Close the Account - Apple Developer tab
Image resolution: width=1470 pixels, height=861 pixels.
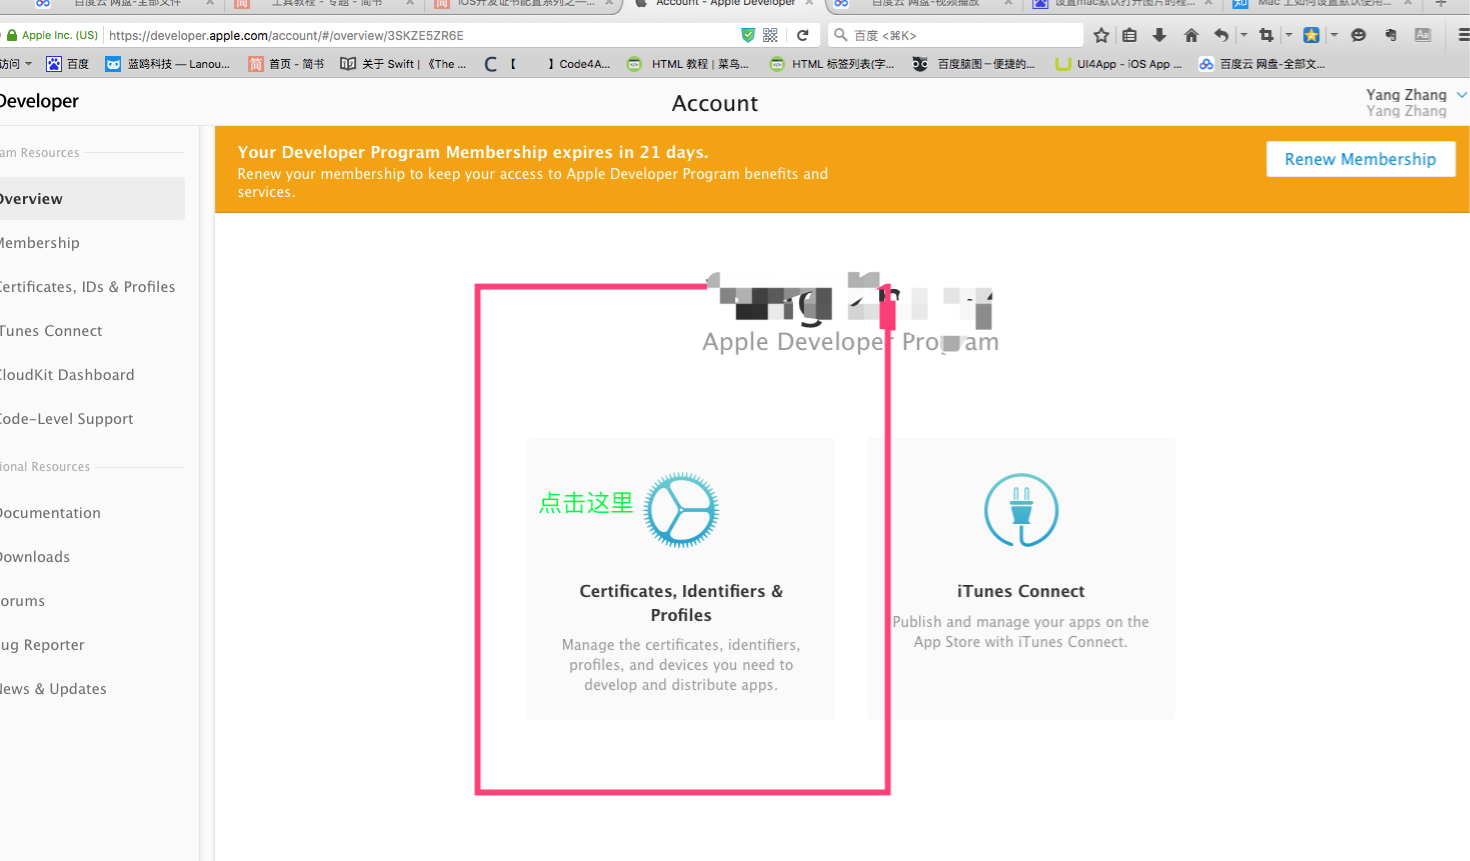[809, 4]
